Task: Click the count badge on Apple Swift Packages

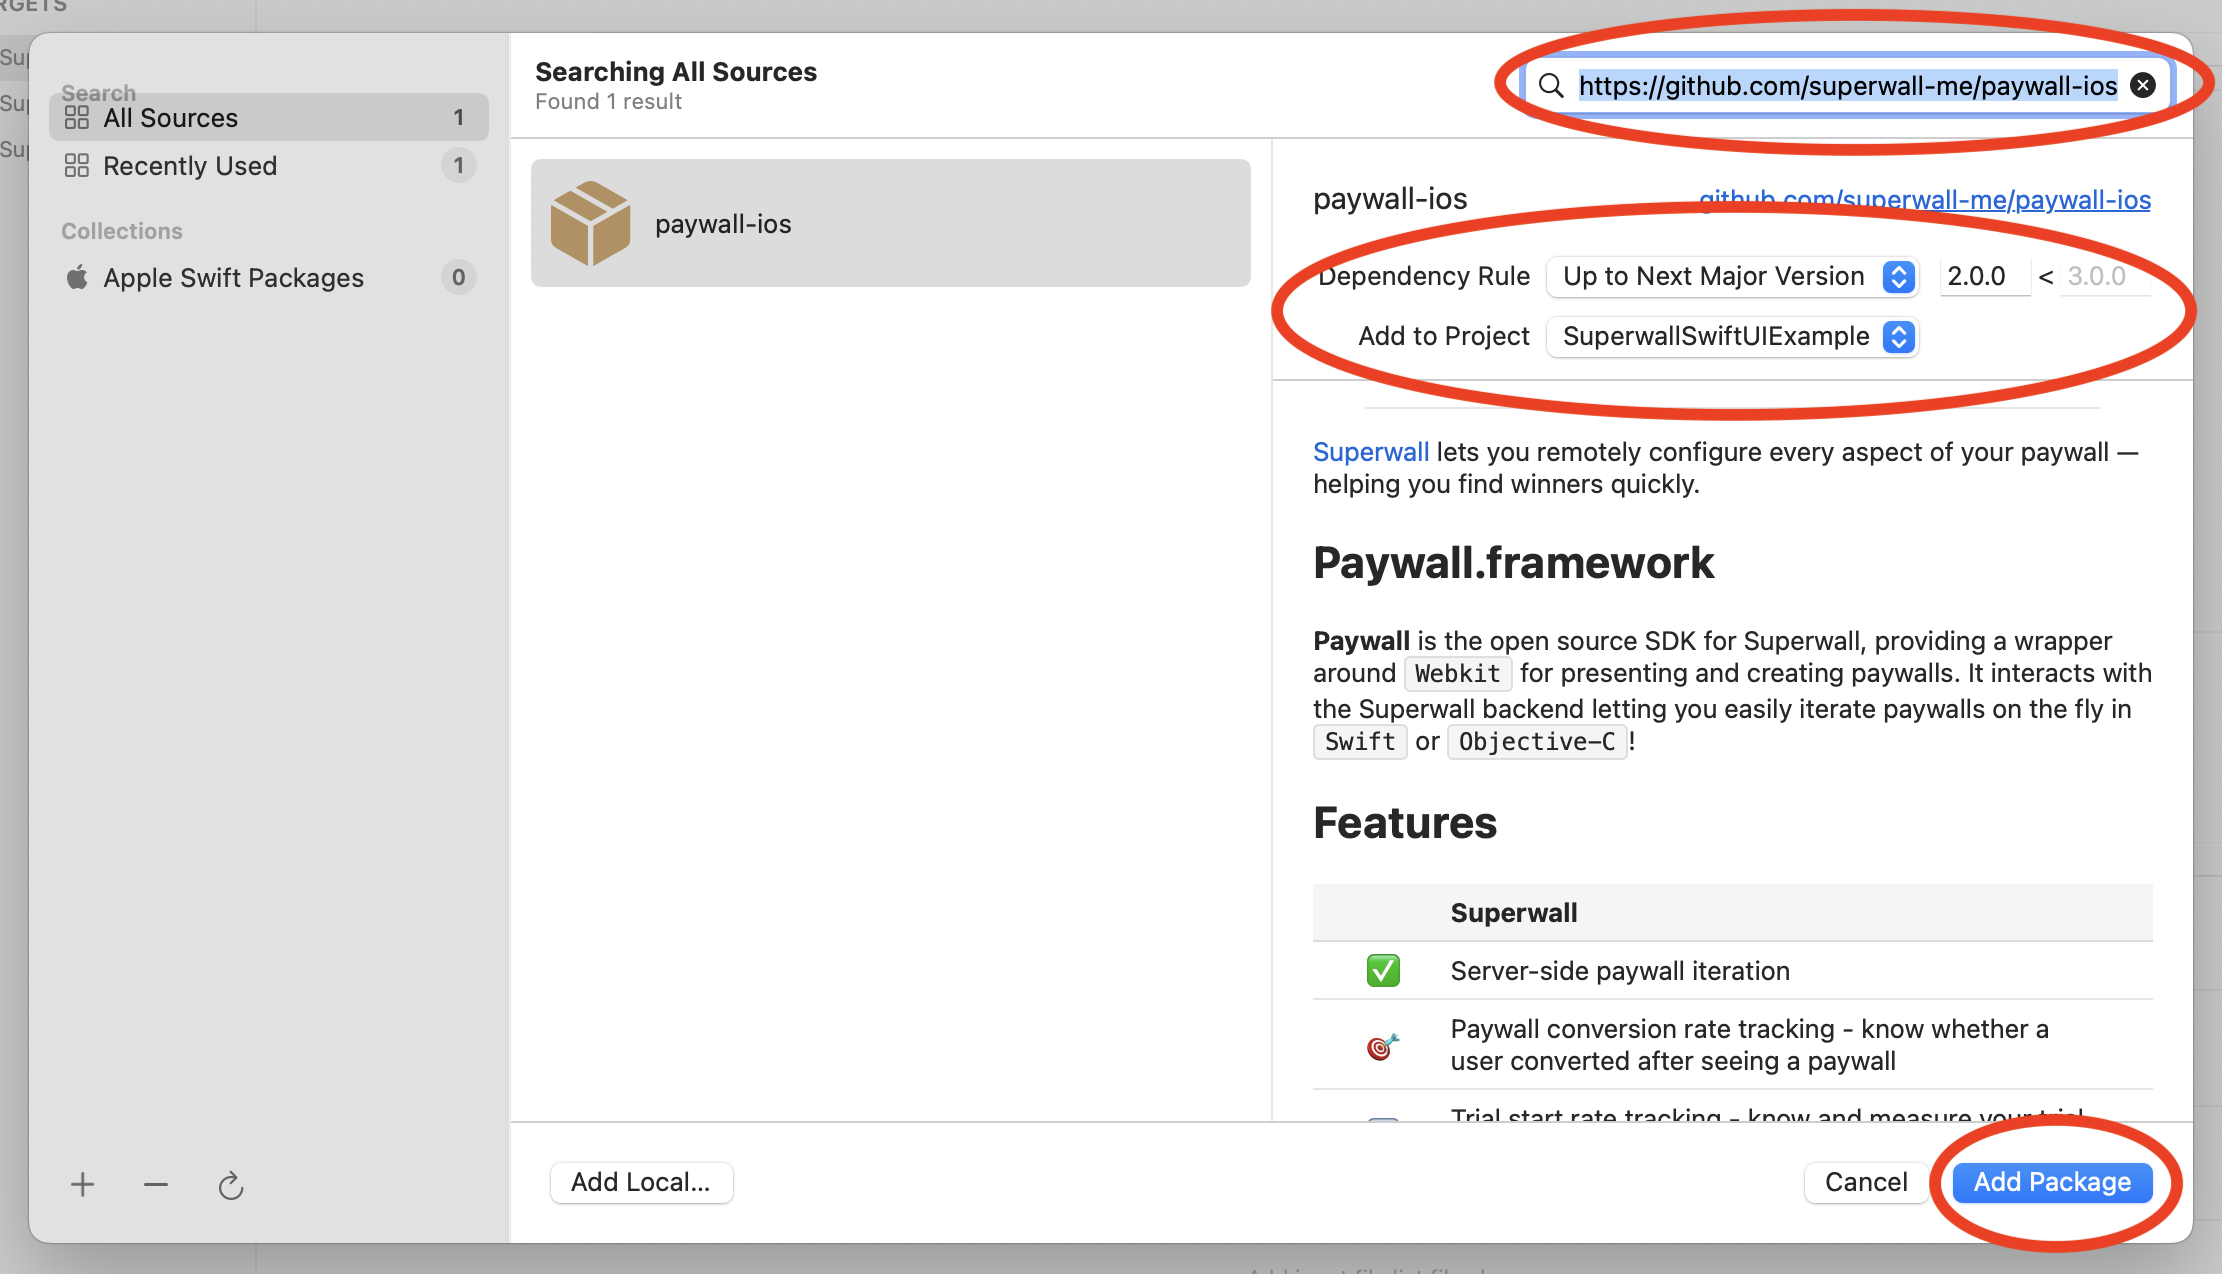Action: click(458, 277)
